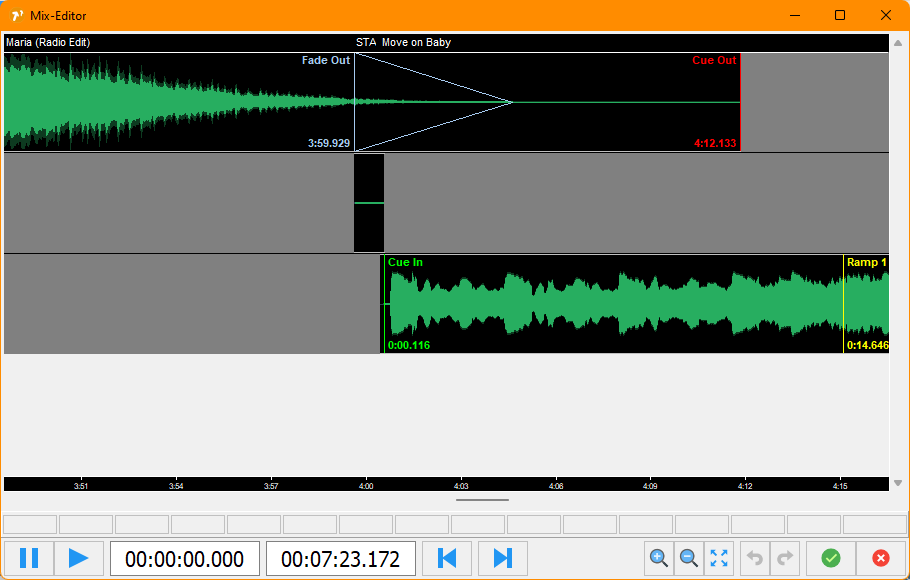Viewport: 910px width, 580px height.
Task: Click the 4:00 mark on time ruler
Action: click(366, 486)
